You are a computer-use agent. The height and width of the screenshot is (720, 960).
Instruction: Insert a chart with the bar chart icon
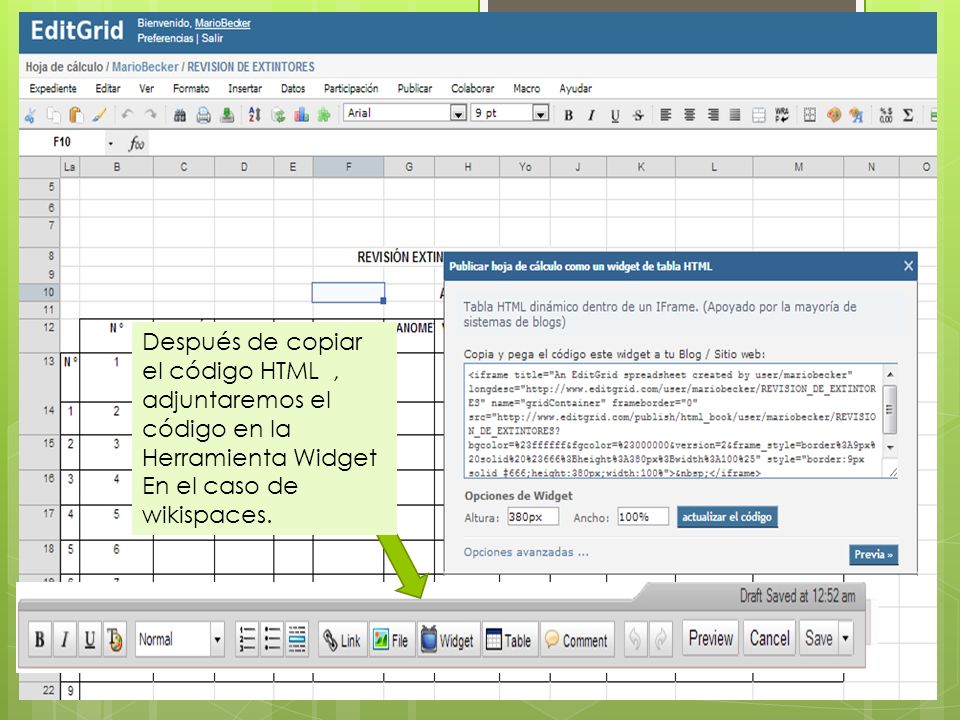click(301, 114)
